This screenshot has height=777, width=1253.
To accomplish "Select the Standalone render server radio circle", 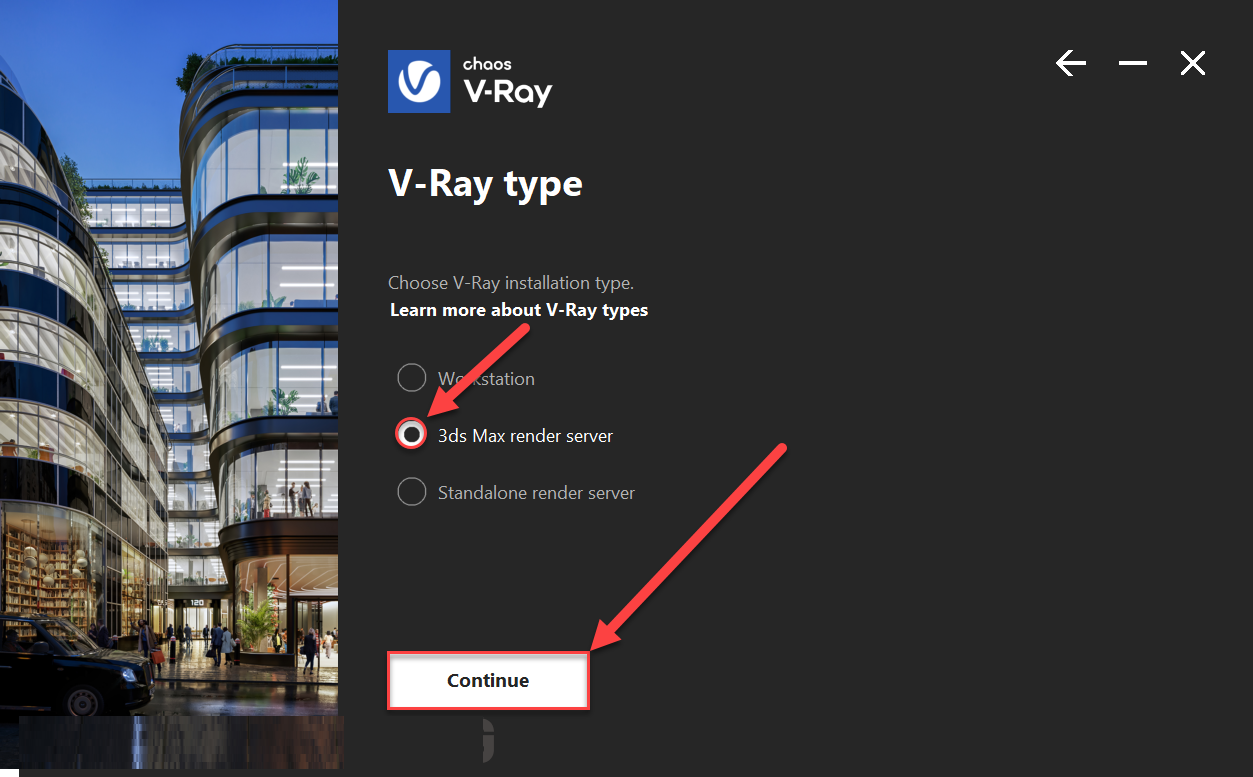I will [411, 492].
